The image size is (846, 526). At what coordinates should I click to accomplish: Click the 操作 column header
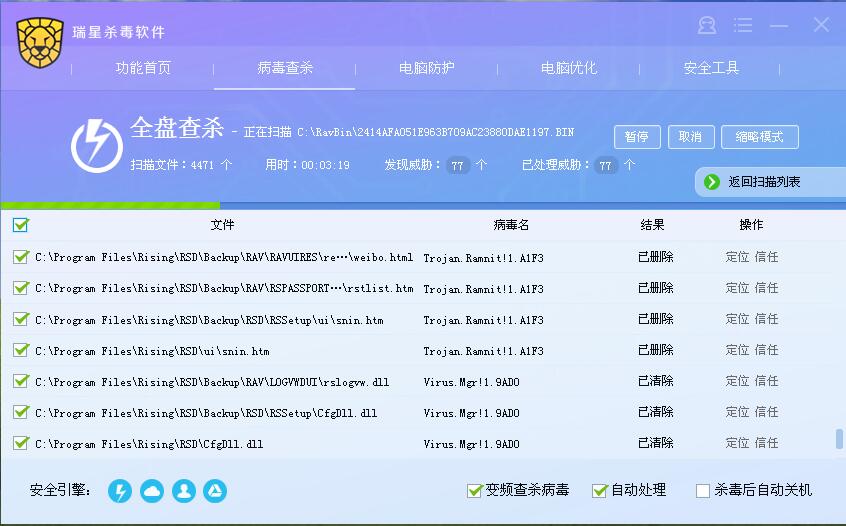(x=751, y=225)
